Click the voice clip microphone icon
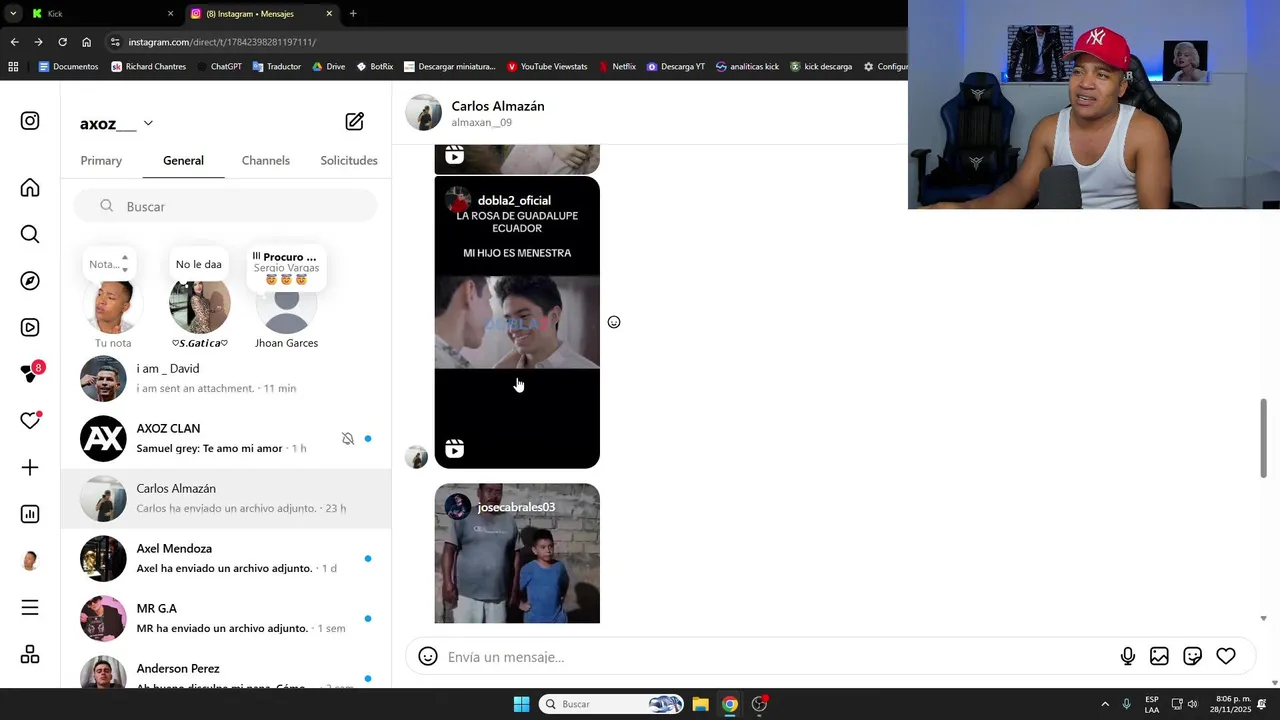1280x720 pixels. point(1128,657)
